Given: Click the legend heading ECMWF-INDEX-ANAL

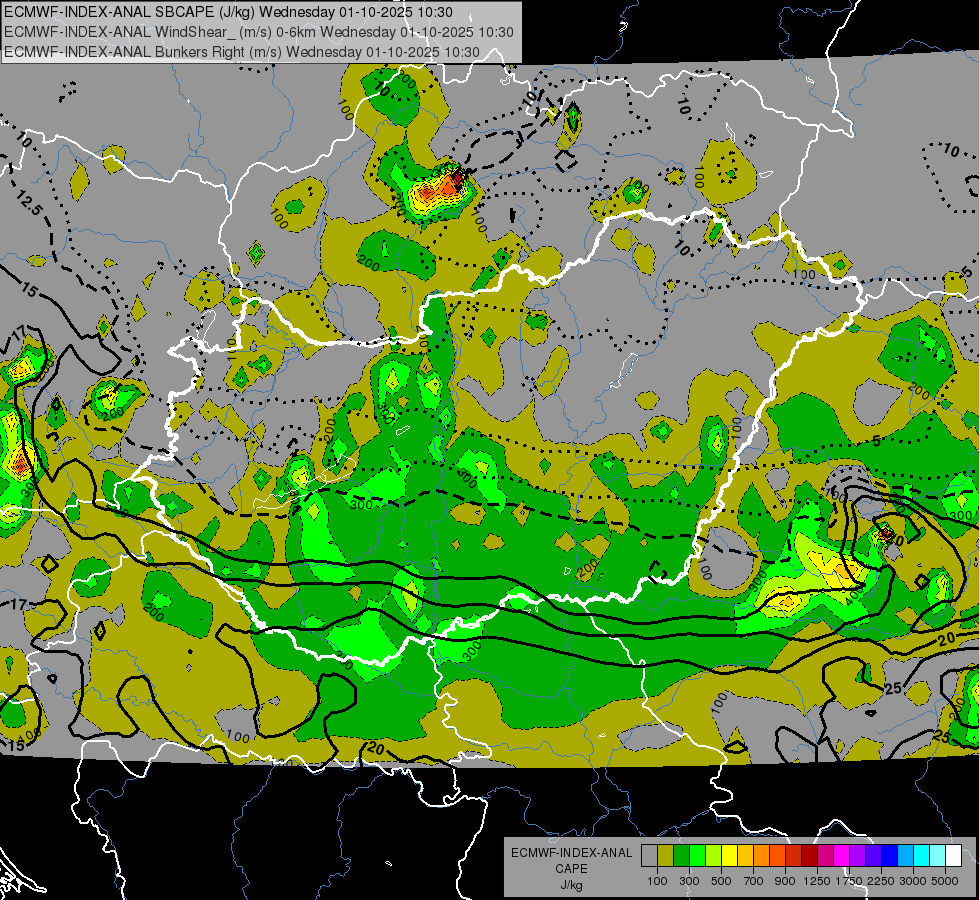Looking at the screenshot, I should (x=571, y=853).
